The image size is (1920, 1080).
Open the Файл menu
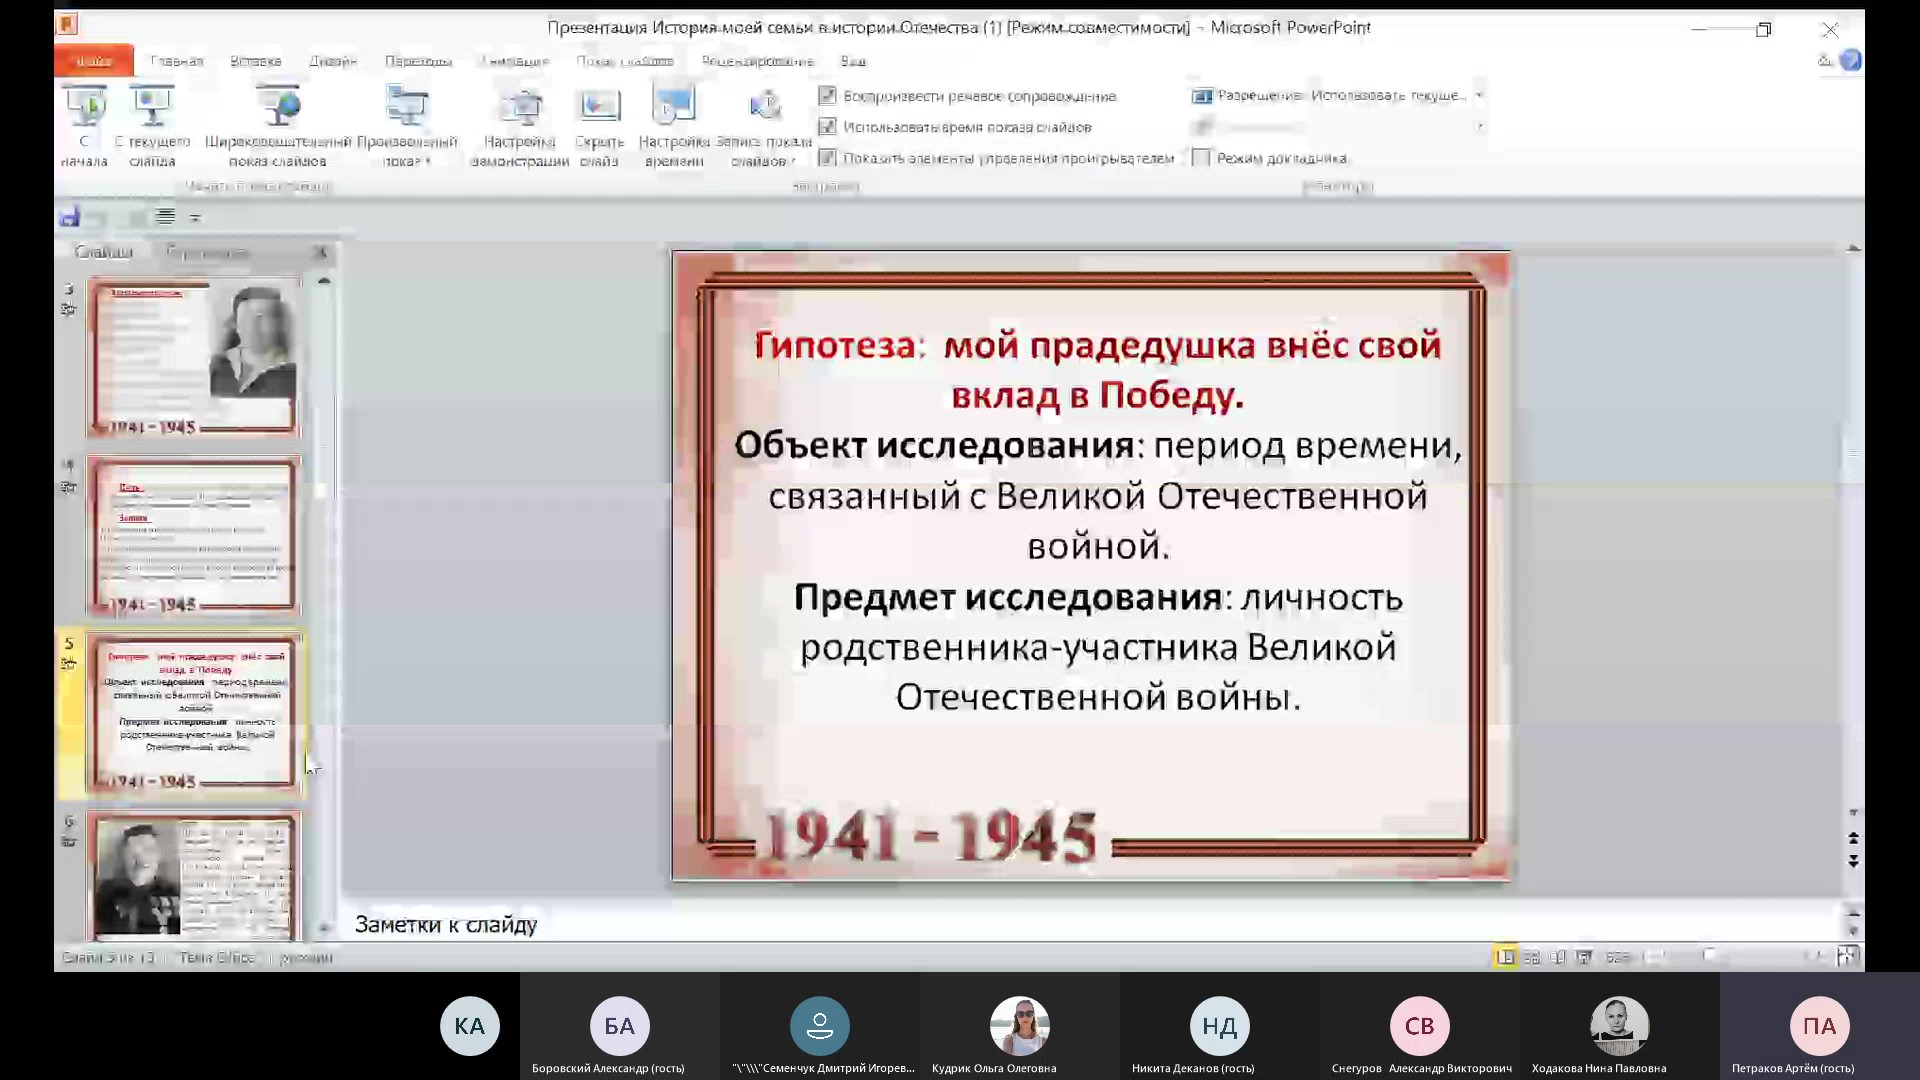93,60
